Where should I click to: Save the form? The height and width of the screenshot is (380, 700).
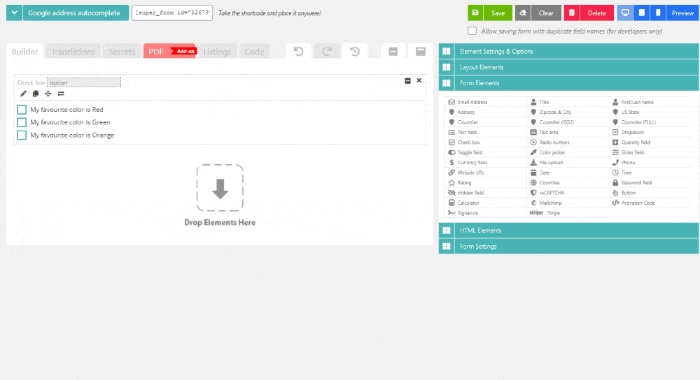coord(490,13)
